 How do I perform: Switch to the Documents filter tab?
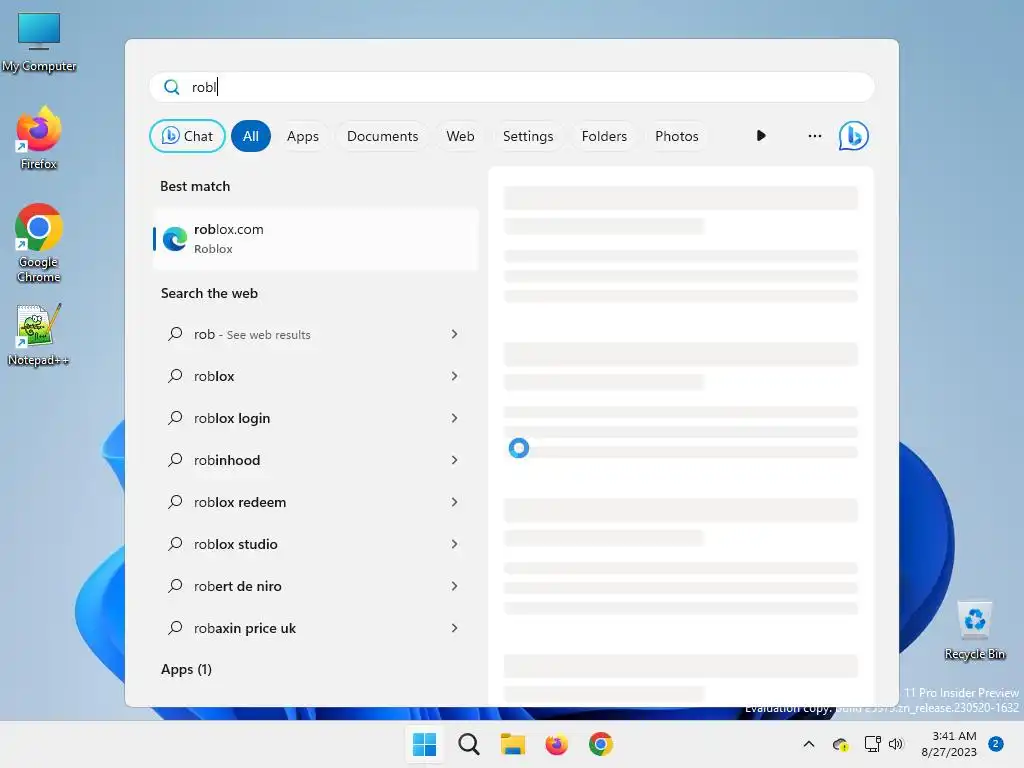pyautogui.click(x=382, y=136)
